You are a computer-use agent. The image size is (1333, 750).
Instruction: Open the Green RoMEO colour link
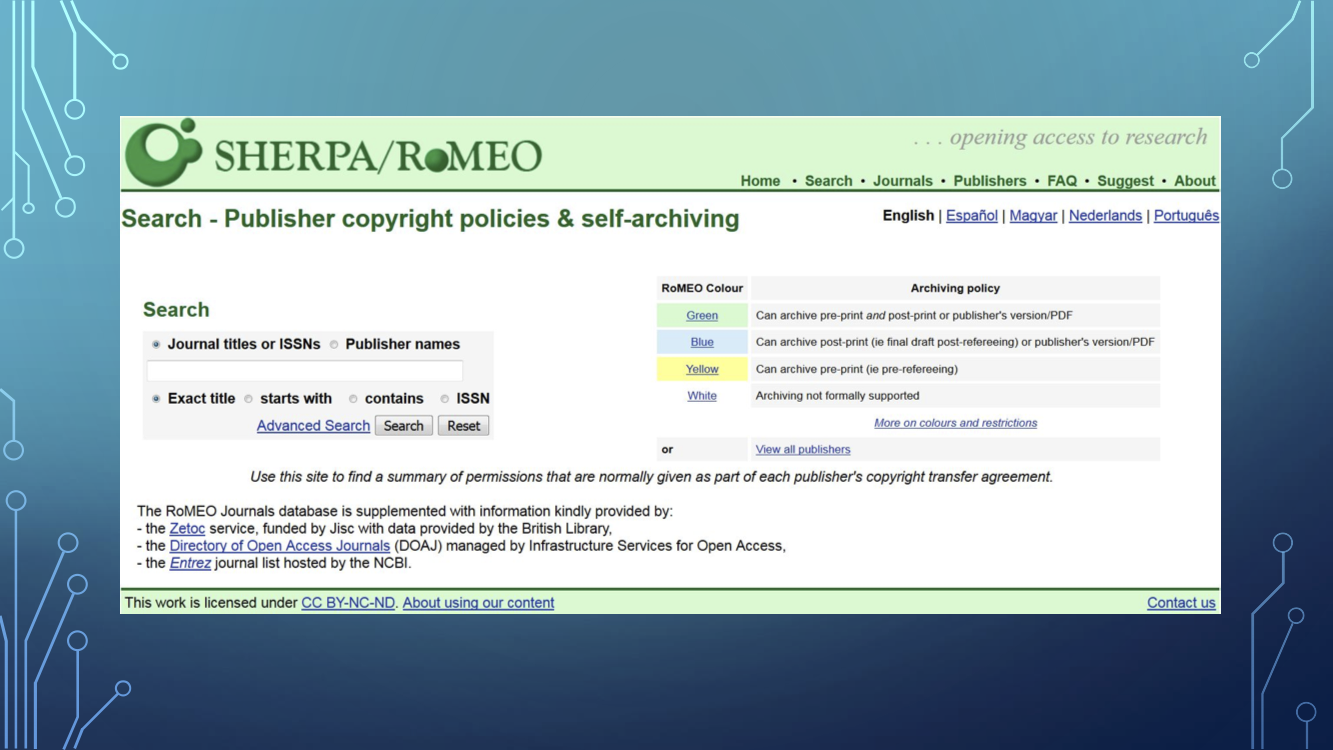(x=702, y=316)
